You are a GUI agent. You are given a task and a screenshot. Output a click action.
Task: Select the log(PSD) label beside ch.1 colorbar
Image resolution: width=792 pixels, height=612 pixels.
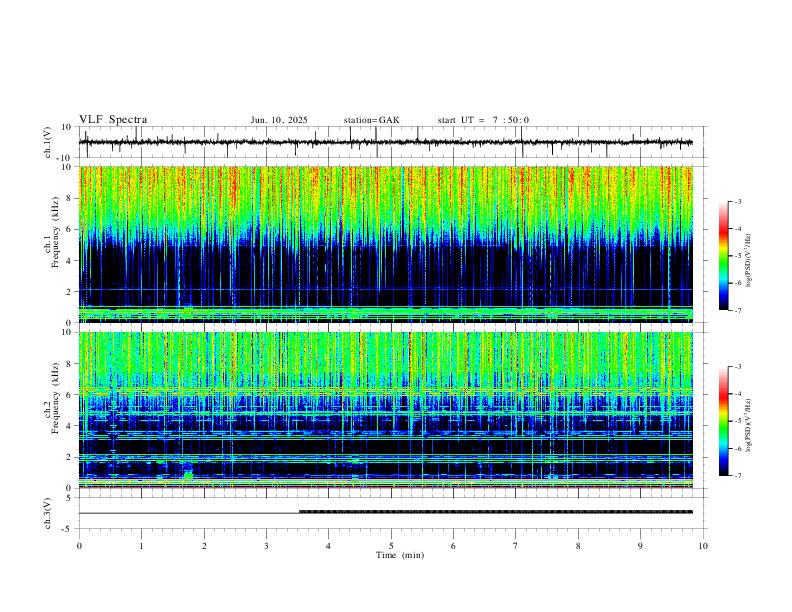tap(749, 261)
